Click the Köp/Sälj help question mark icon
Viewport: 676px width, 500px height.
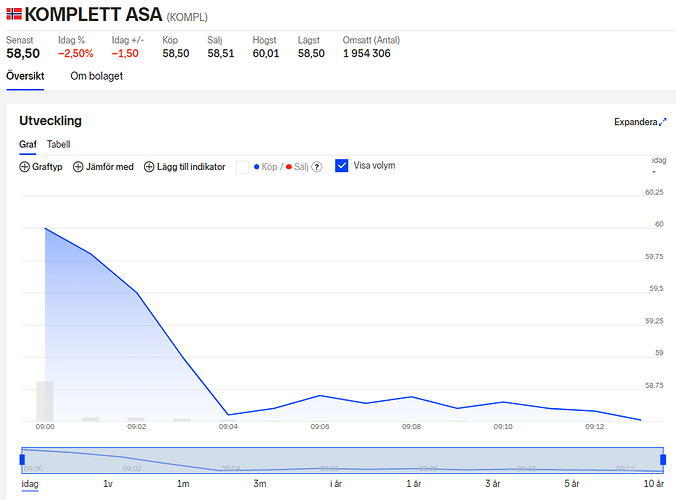[x=317, y=167]
